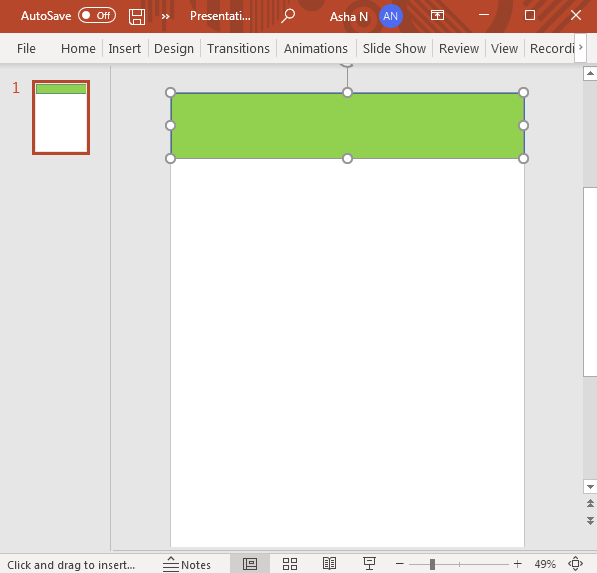Click vertical scrollbar down arrow
Image resolution: width=597 pixels, height=573 pixels.
coord(590,487)
